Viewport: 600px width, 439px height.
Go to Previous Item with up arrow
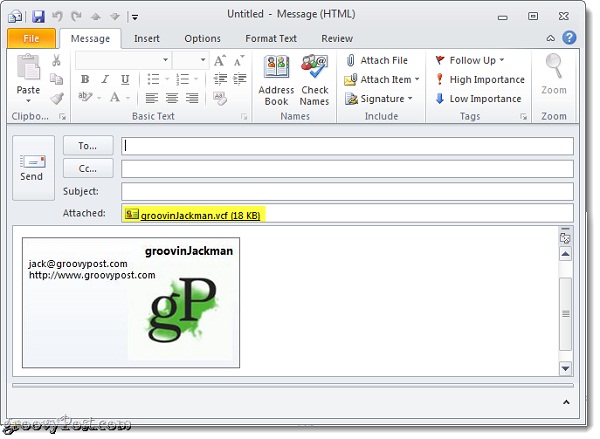point(96,16)
